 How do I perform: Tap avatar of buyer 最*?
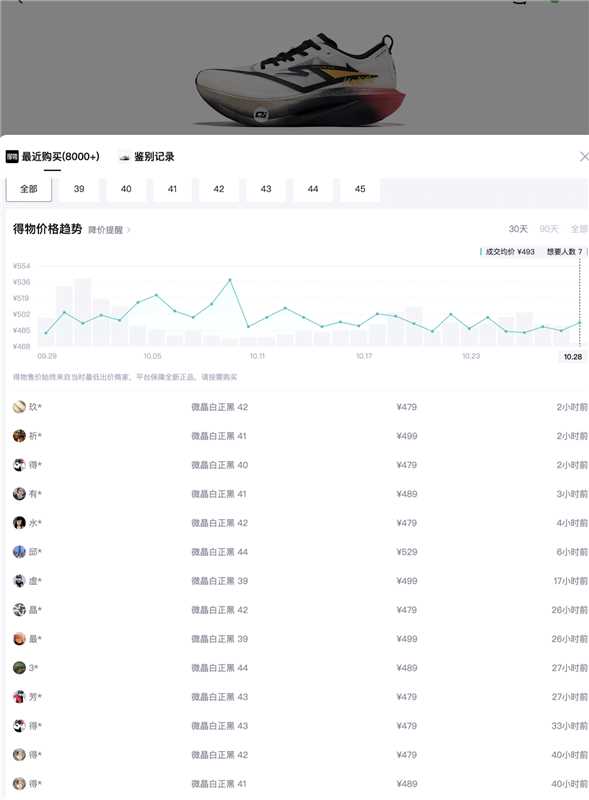click(x=19, y=639)
